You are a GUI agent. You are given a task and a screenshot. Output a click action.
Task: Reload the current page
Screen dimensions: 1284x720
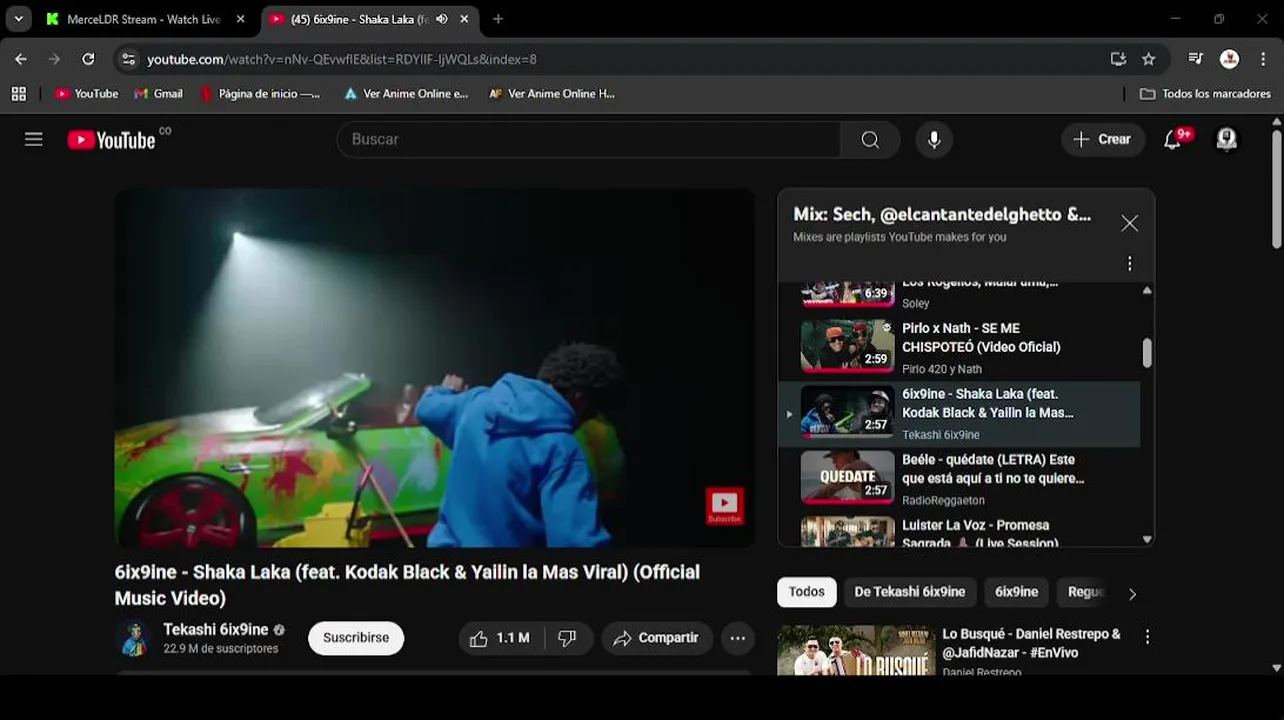pyautogui.click(x=88, y=59)
